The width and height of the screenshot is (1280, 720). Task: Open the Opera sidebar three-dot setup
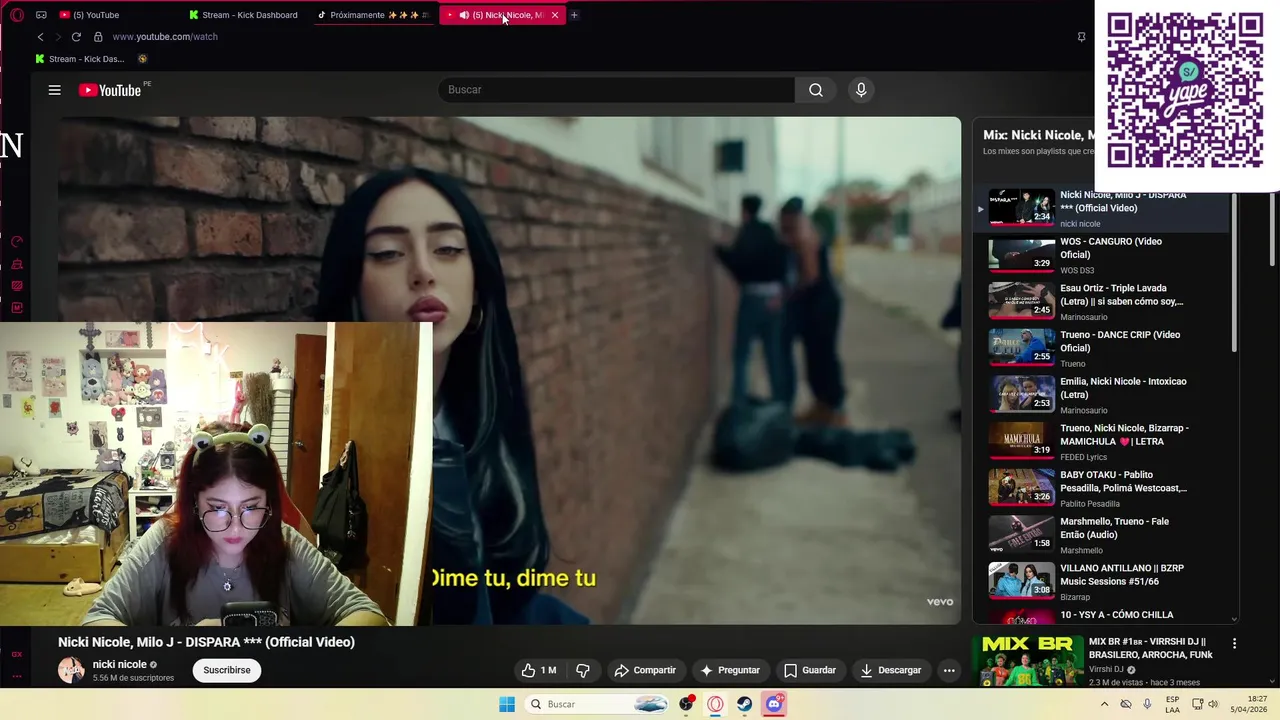(17, 676)
